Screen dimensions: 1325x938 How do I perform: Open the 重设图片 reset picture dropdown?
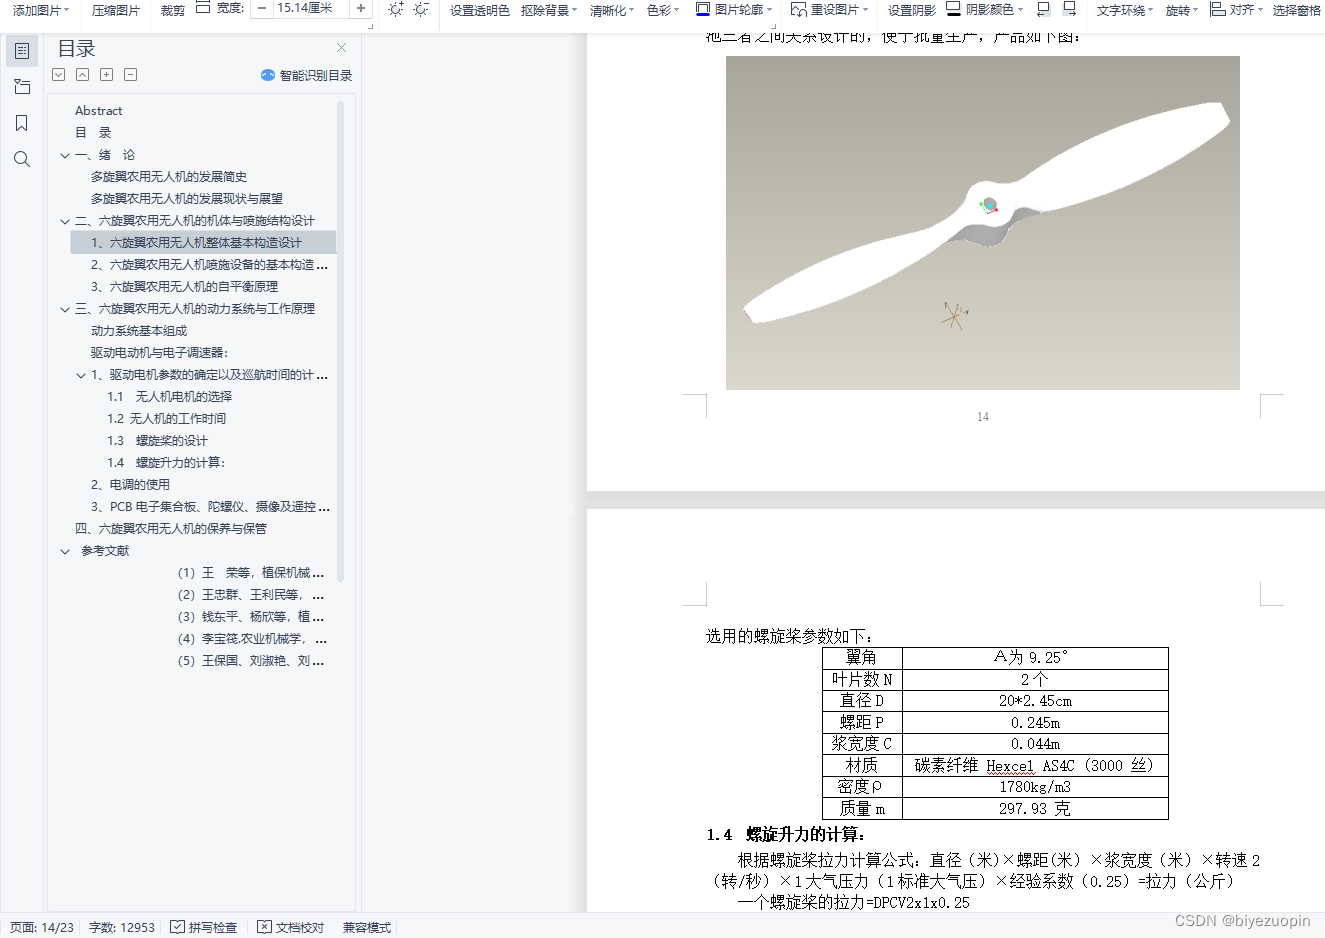coord(829,10)
